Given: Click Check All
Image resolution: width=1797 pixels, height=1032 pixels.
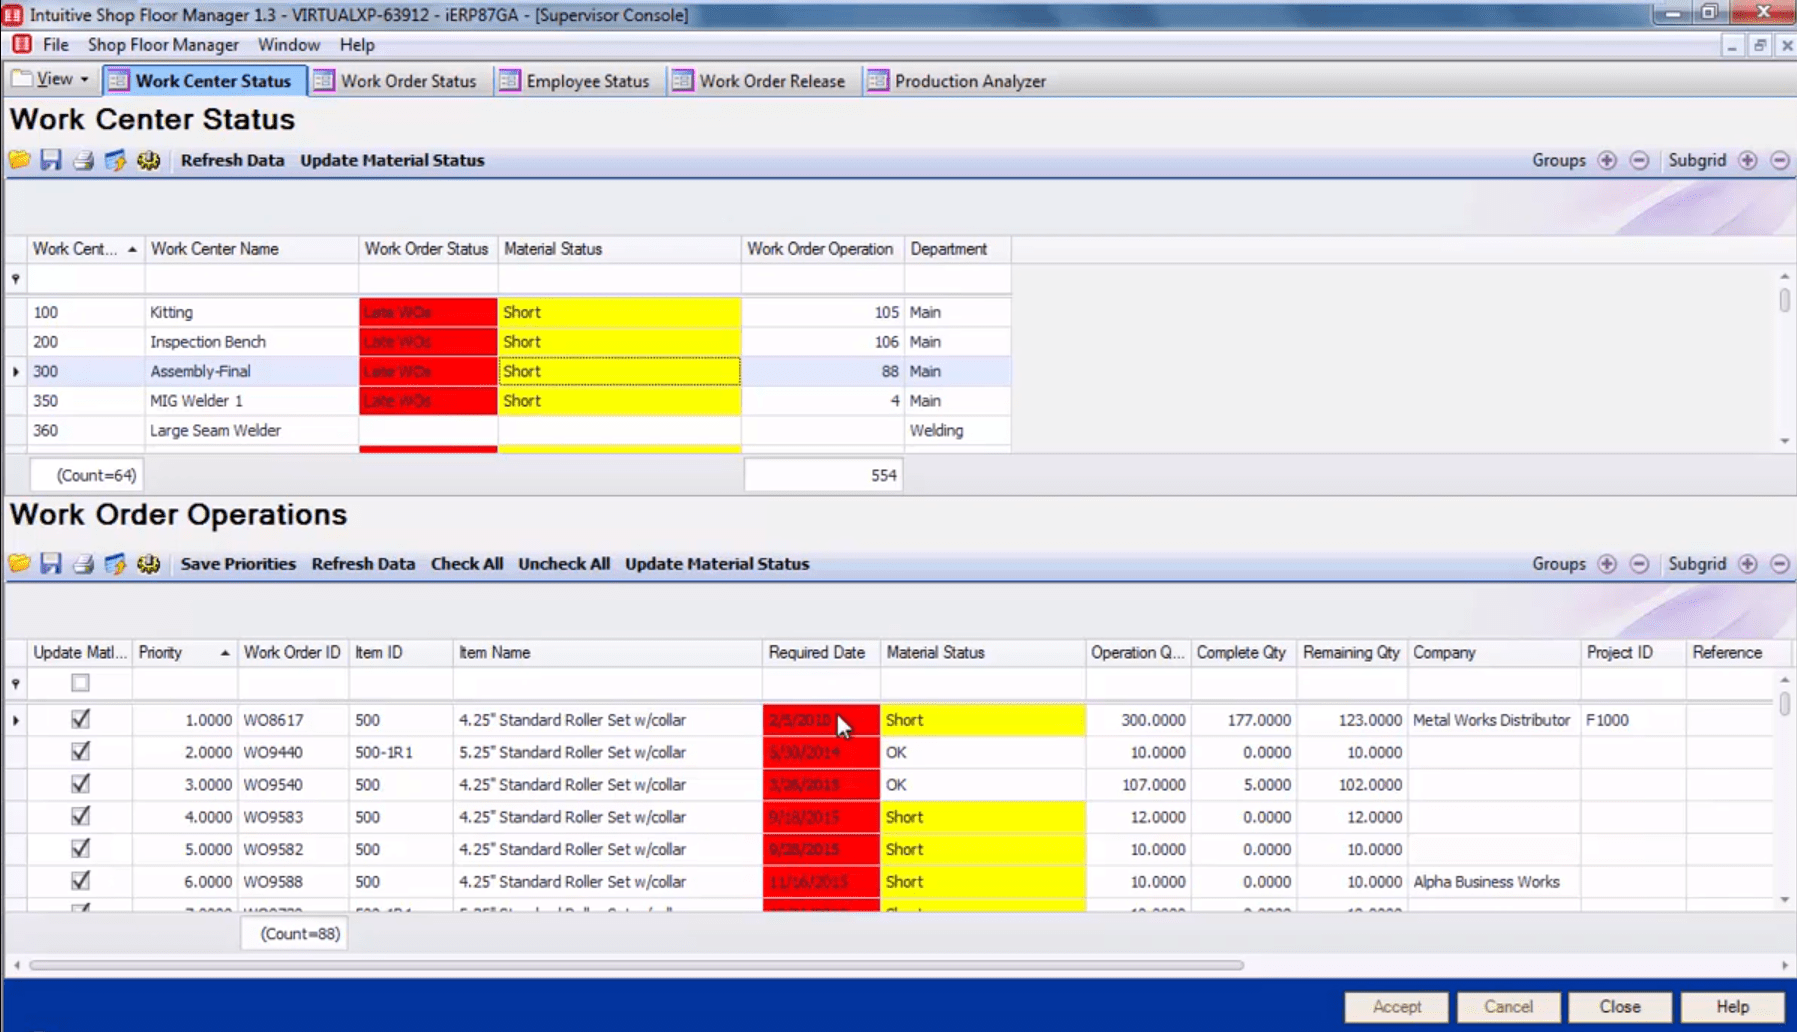Looking at the screenshot, I should (466, 564).
